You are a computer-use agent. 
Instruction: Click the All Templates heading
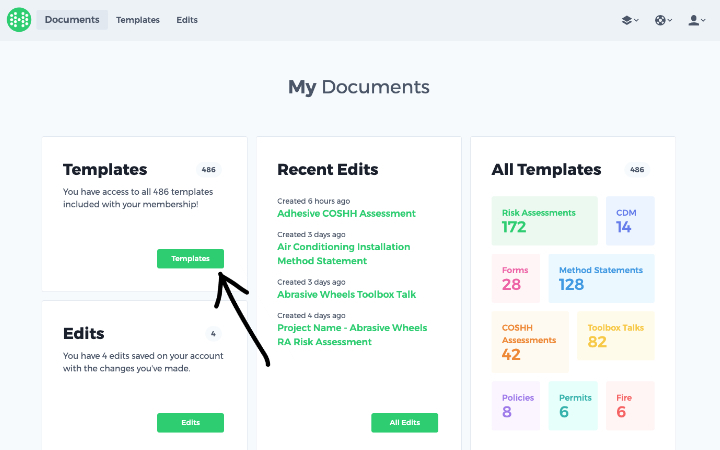tap(546, 169)
